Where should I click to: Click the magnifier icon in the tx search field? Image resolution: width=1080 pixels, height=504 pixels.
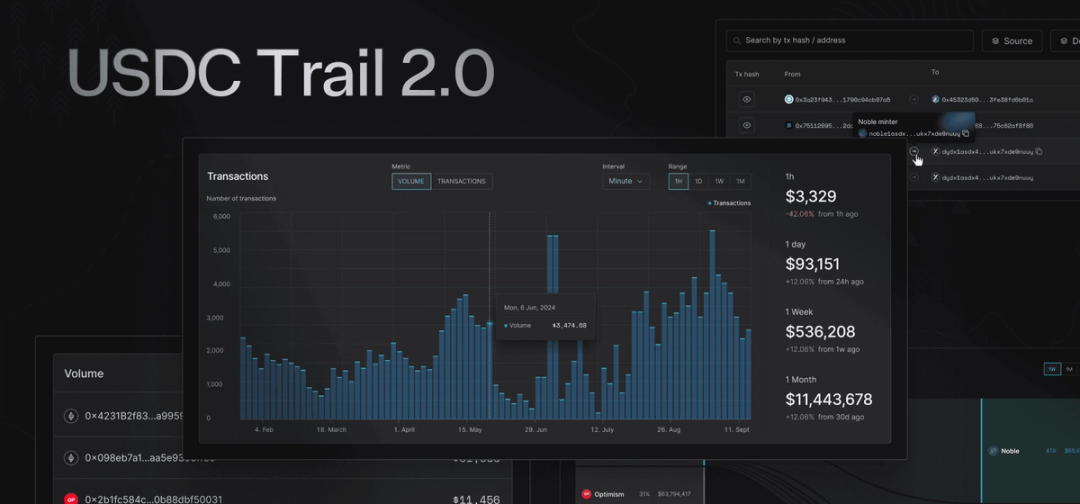pos(738,41)
